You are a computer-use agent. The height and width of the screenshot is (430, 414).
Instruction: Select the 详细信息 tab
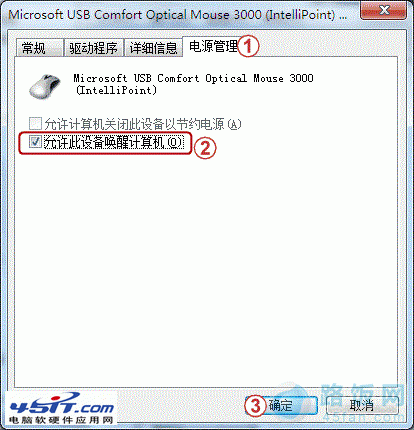[153, 48]
